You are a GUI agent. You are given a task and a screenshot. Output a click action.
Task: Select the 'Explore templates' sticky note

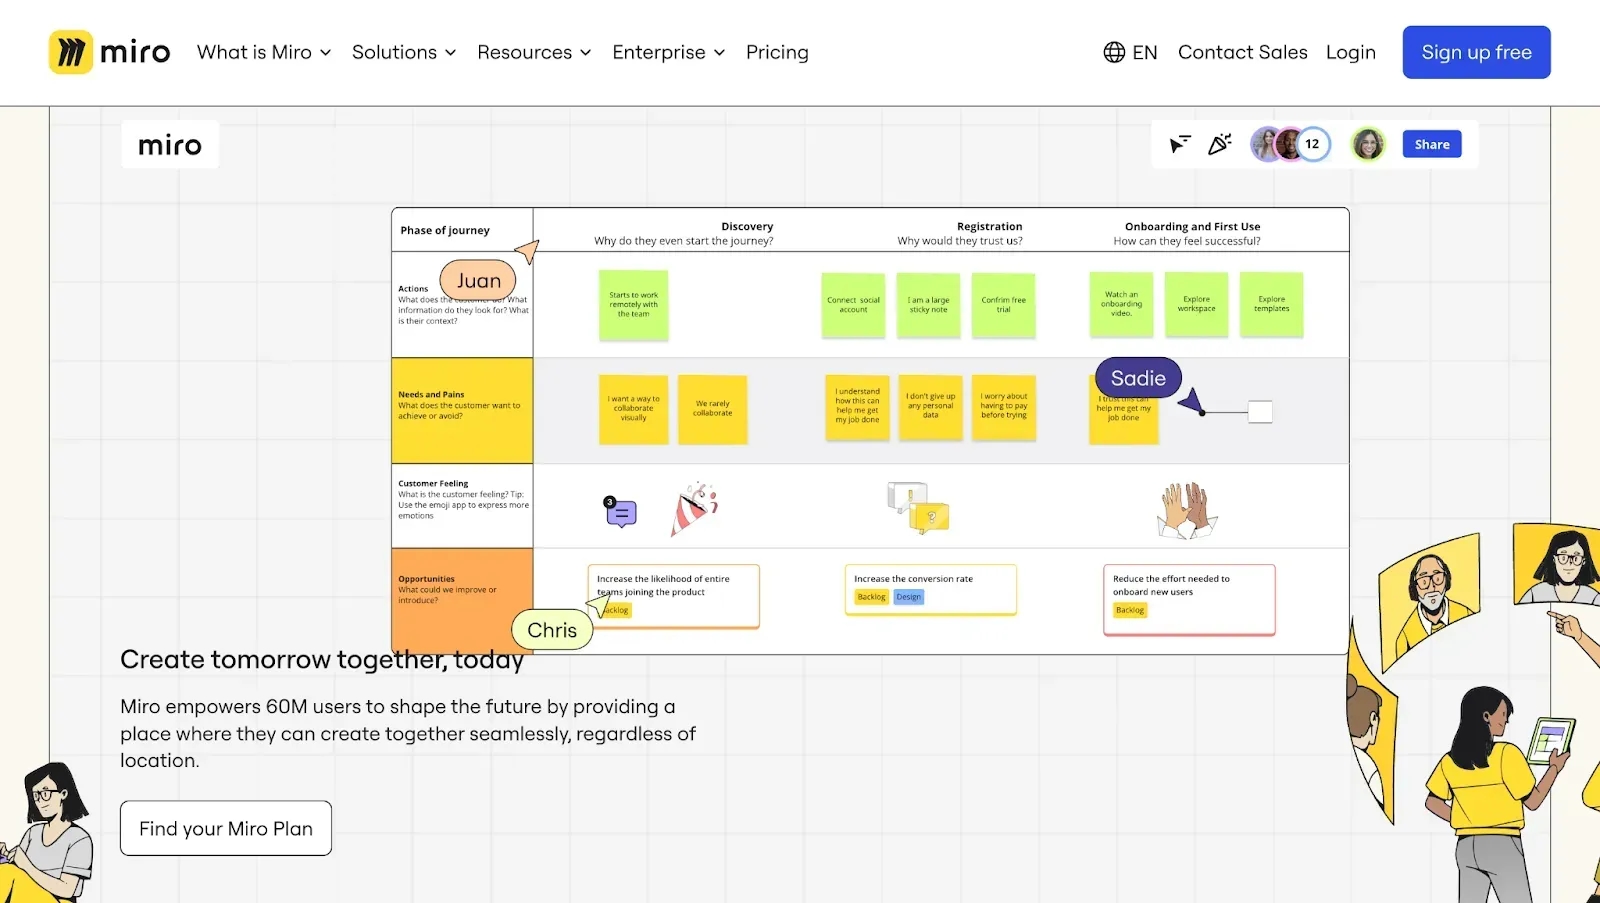[1271, 304]
